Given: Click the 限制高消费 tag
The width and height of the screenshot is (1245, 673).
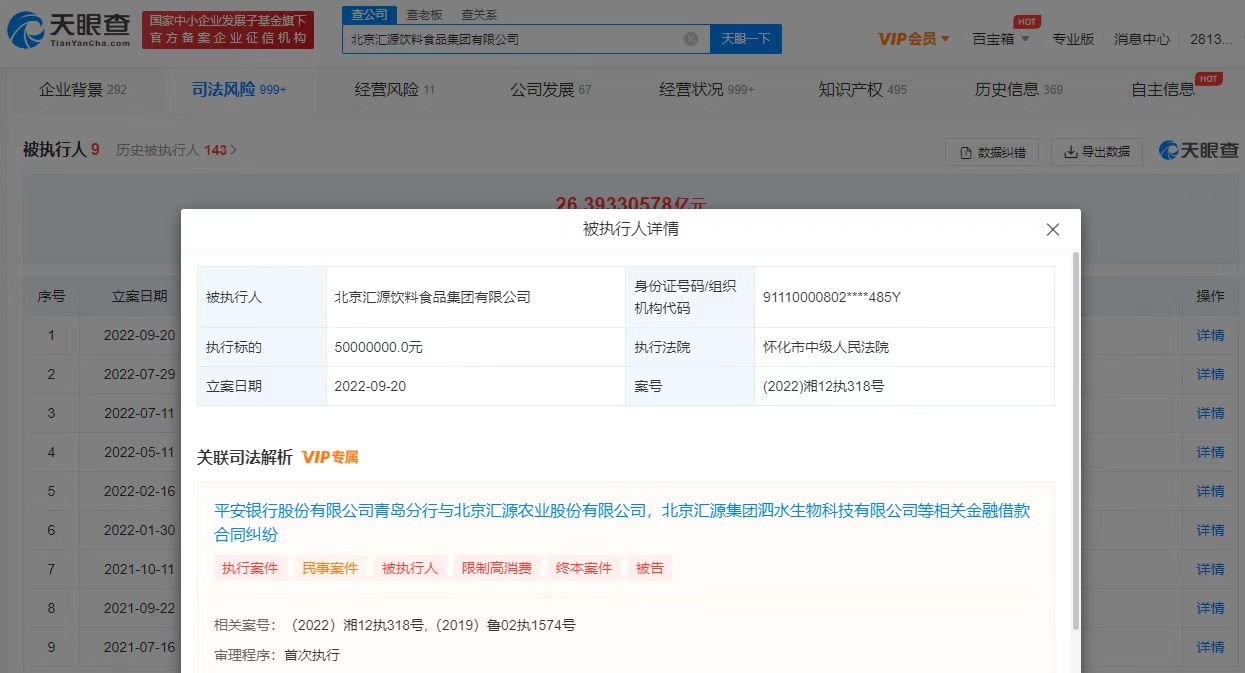Looking at the screenshot, I should (497, 568).
